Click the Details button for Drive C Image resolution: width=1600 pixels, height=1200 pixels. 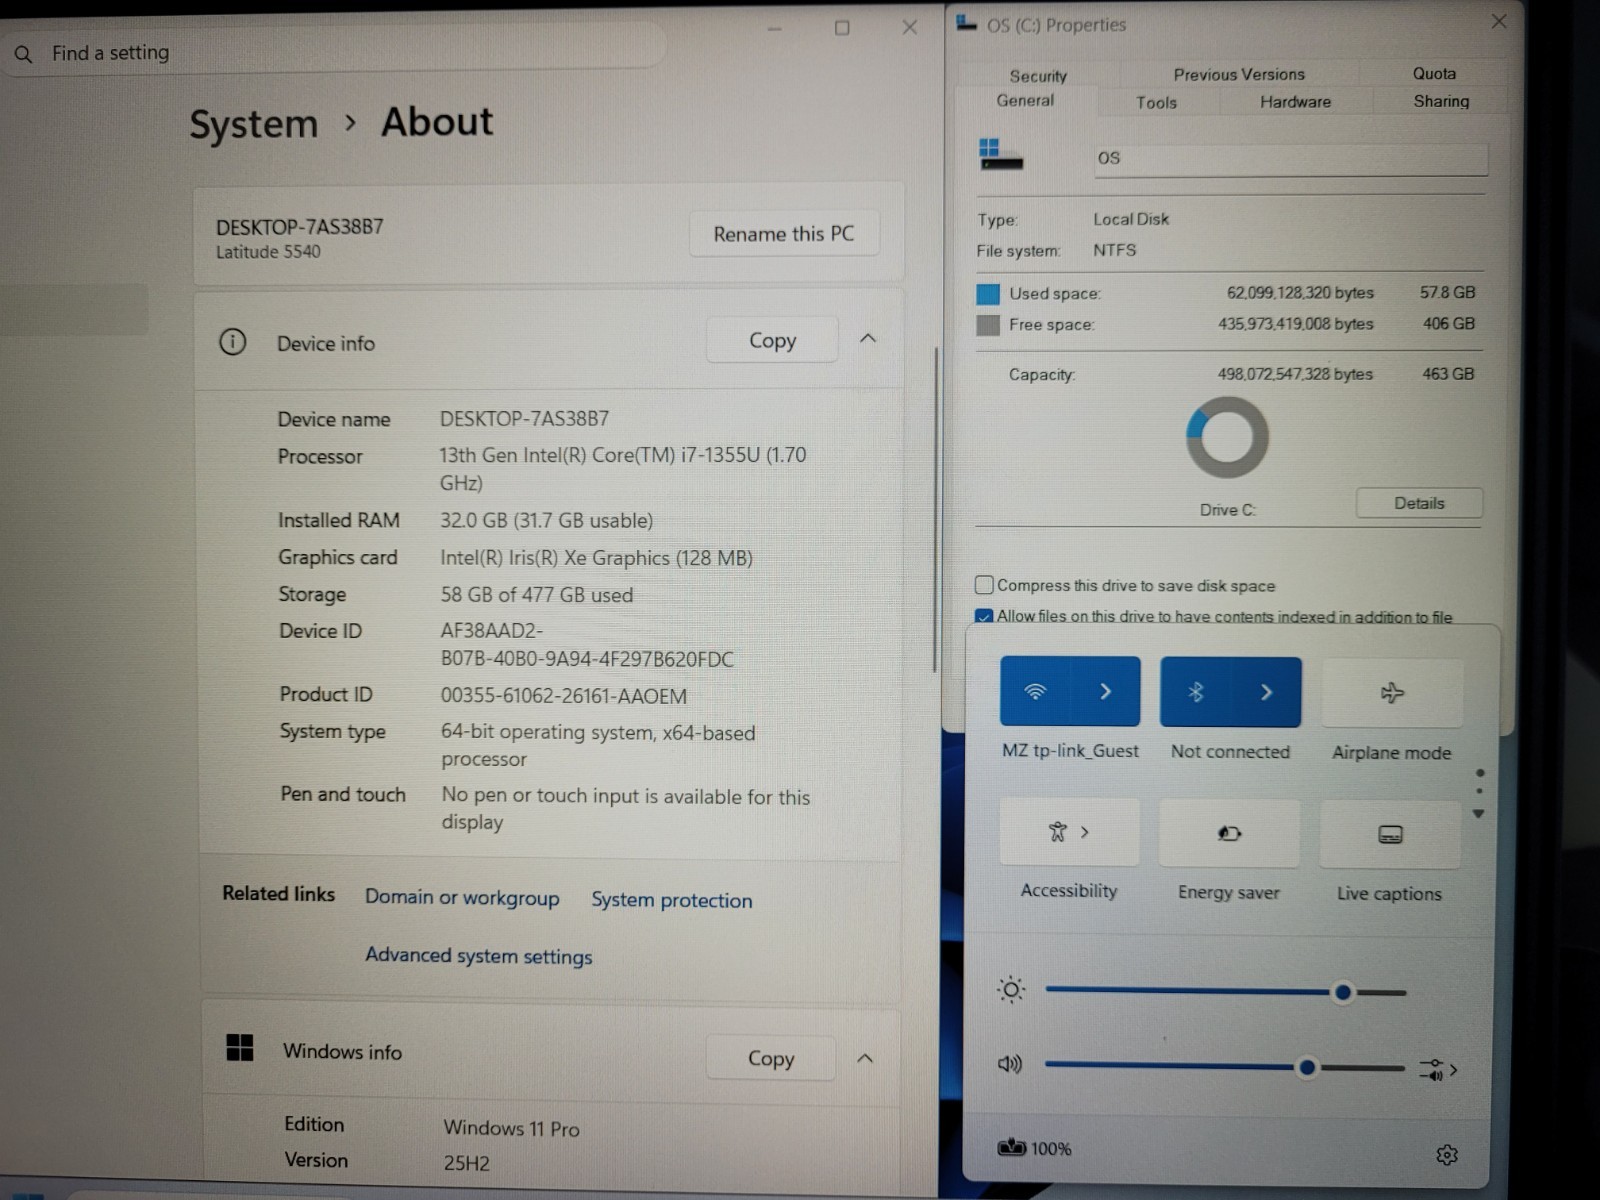pyautogui.click(x=1419, y=503)
